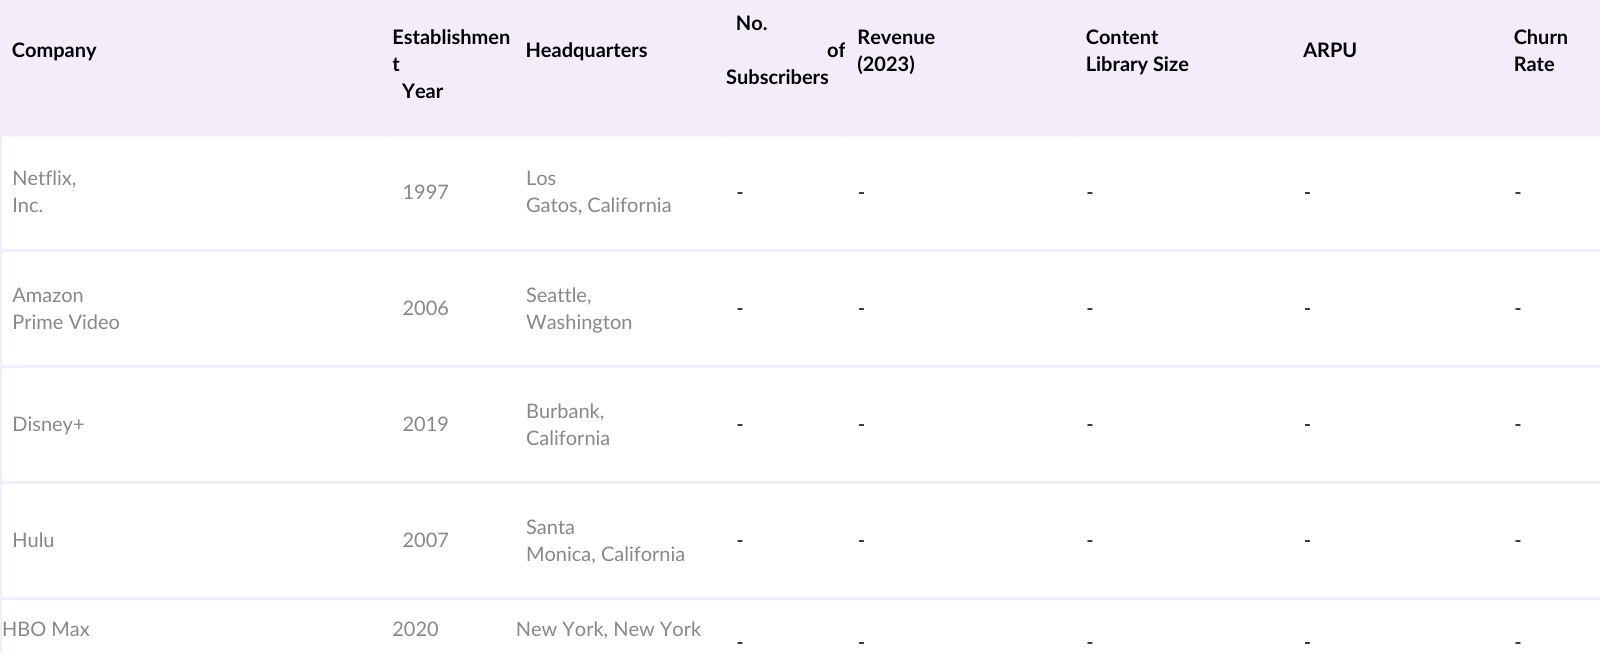Click the Headquarters column header
The height and width of the screenshot is (653, 1600).
click(x=586, y=50)
